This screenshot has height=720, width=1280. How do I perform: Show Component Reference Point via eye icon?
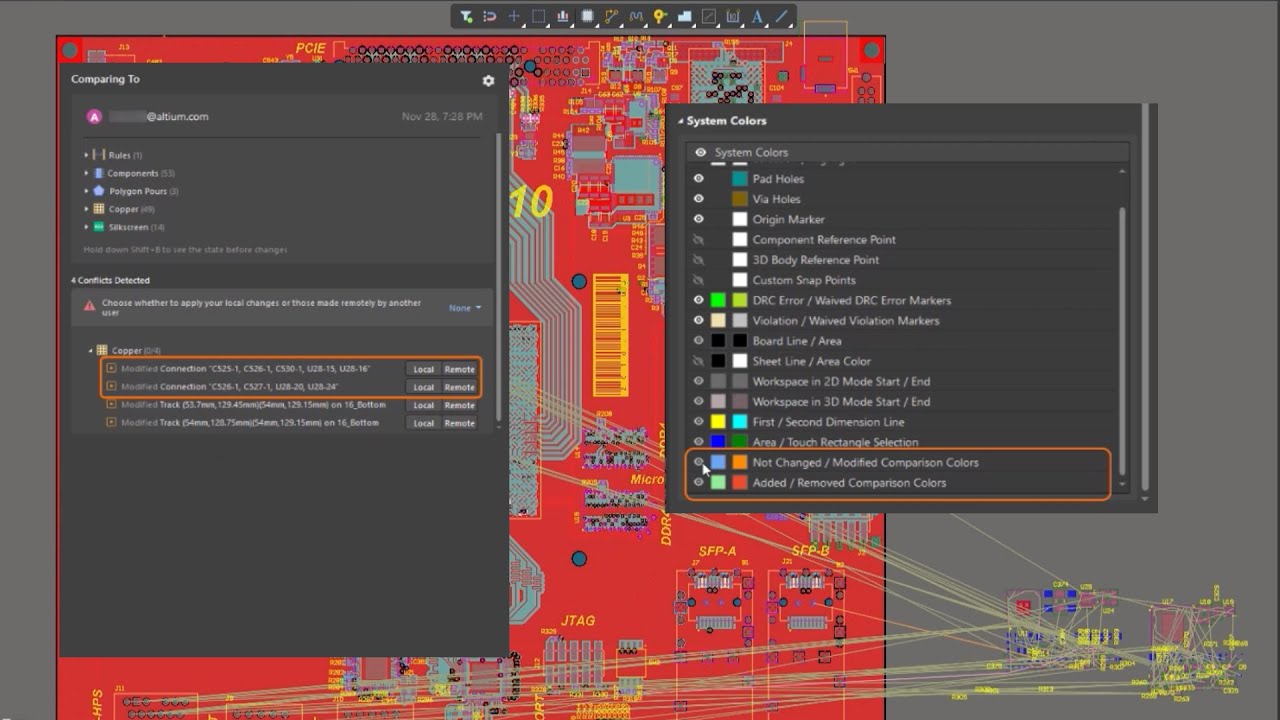[x=699, y=240]
